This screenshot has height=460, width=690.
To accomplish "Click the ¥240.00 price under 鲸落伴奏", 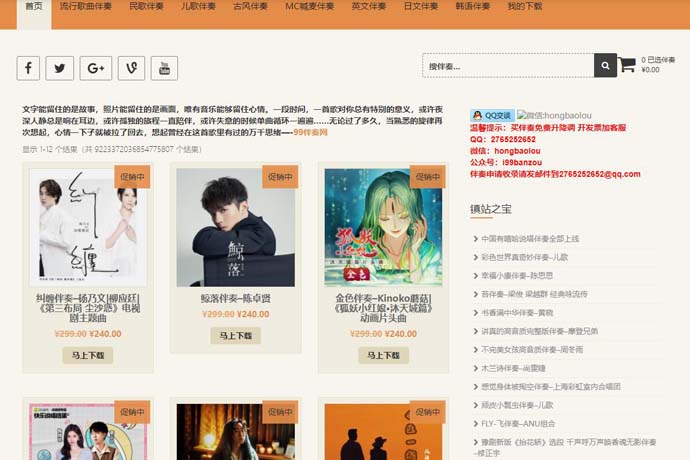I will click(x=253, y=314).
